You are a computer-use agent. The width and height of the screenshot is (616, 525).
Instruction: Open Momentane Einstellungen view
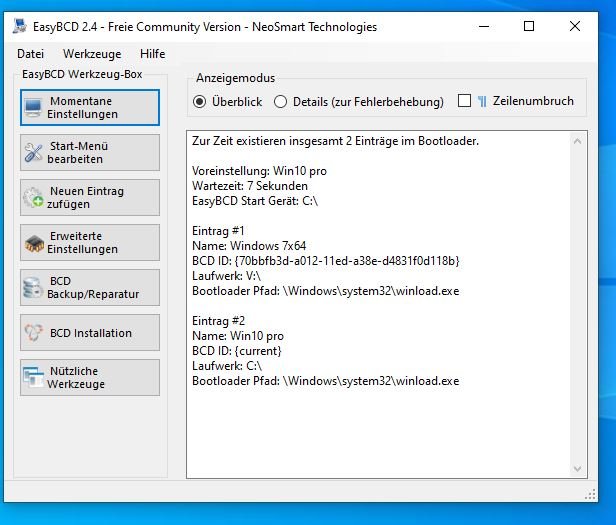tap(90, 108)
